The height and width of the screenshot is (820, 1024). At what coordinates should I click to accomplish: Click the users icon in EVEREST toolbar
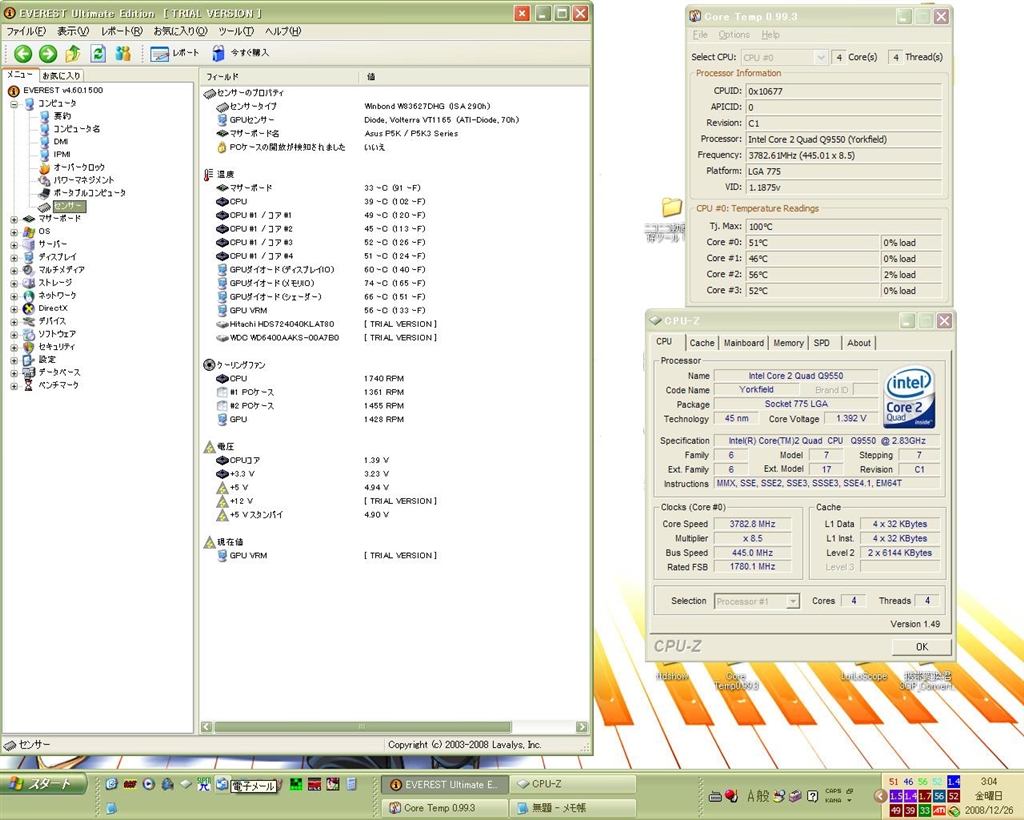click(123, 53)
